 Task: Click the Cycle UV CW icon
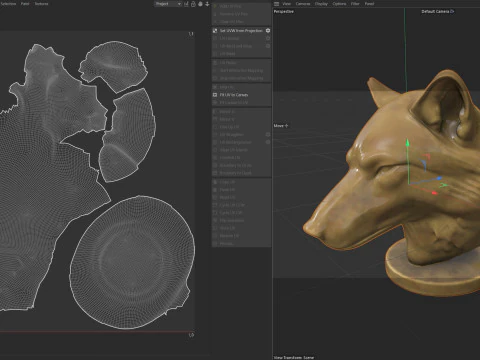tap(215, 213)
